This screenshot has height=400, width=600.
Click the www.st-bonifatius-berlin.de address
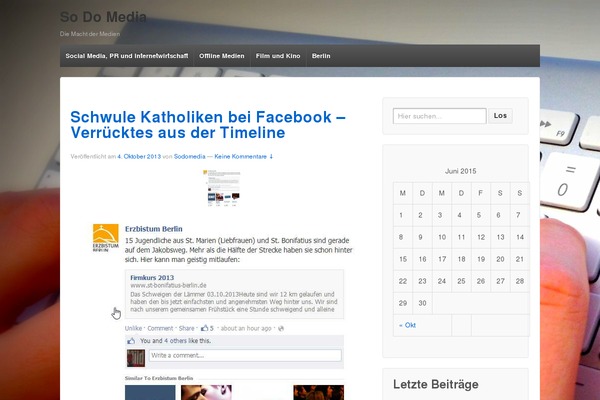coord(168,286)
